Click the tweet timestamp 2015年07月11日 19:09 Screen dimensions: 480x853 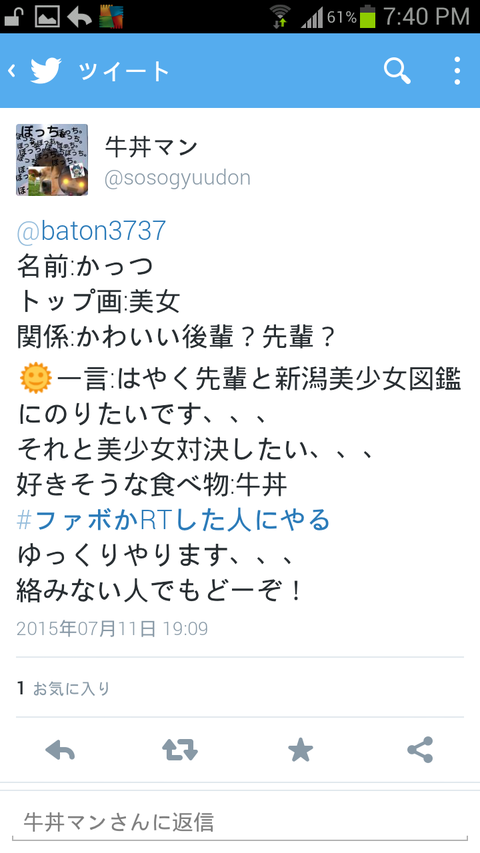pos(112,629)
